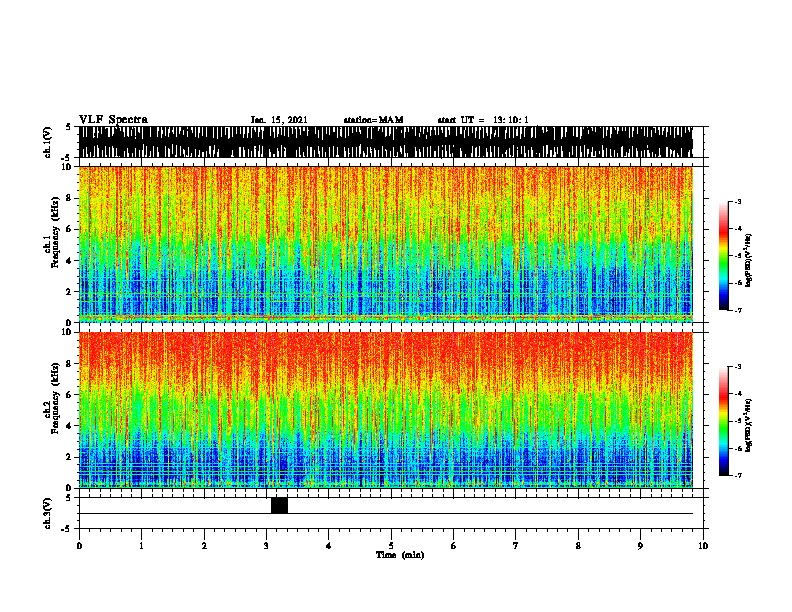This screenshot has height=612, width=792.
Task: Click time axis tick label "0"
Action: tap(79, 546)
